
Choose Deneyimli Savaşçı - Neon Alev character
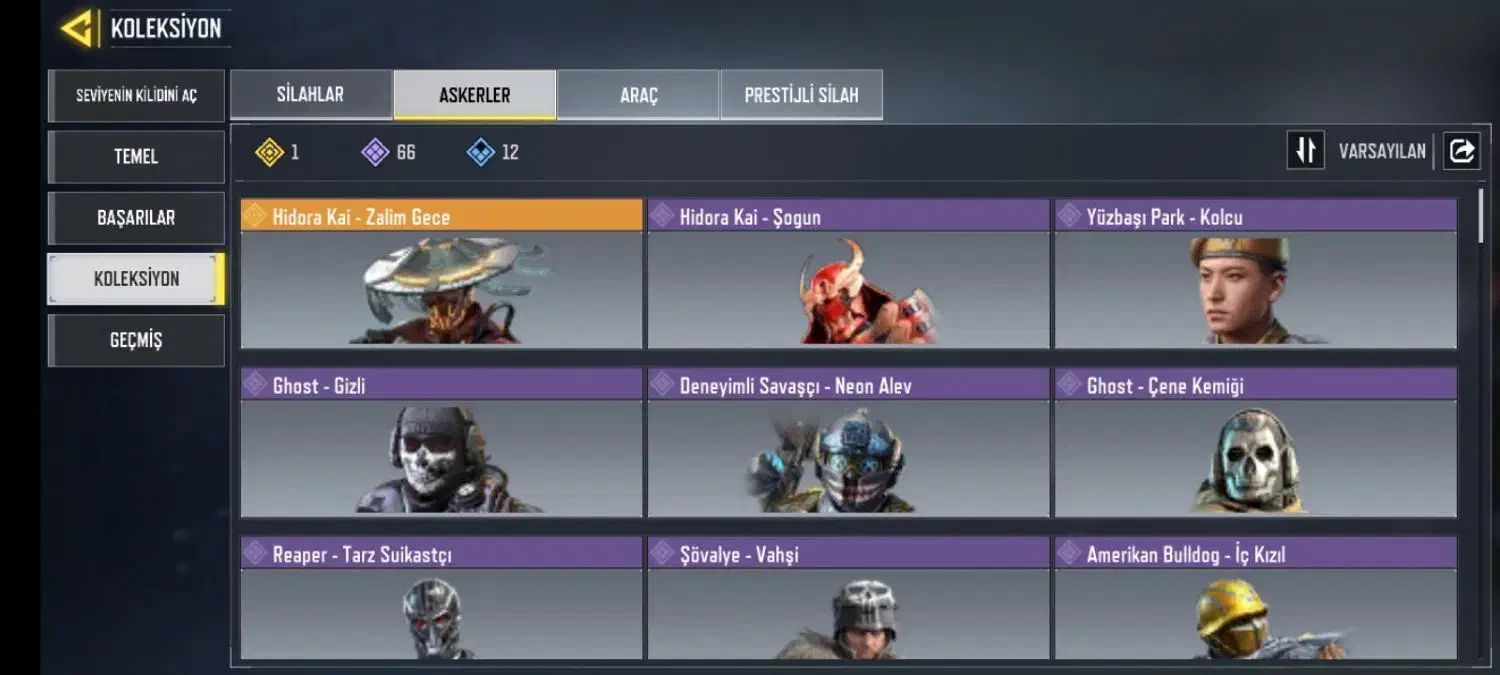[x=848, y=442]
